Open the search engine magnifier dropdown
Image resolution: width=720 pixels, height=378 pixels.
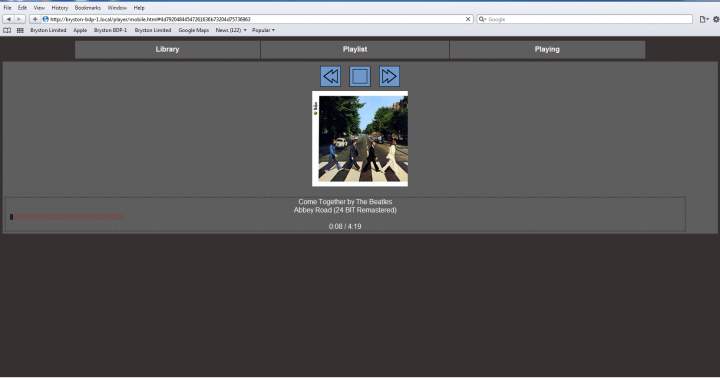coord(482,19)
